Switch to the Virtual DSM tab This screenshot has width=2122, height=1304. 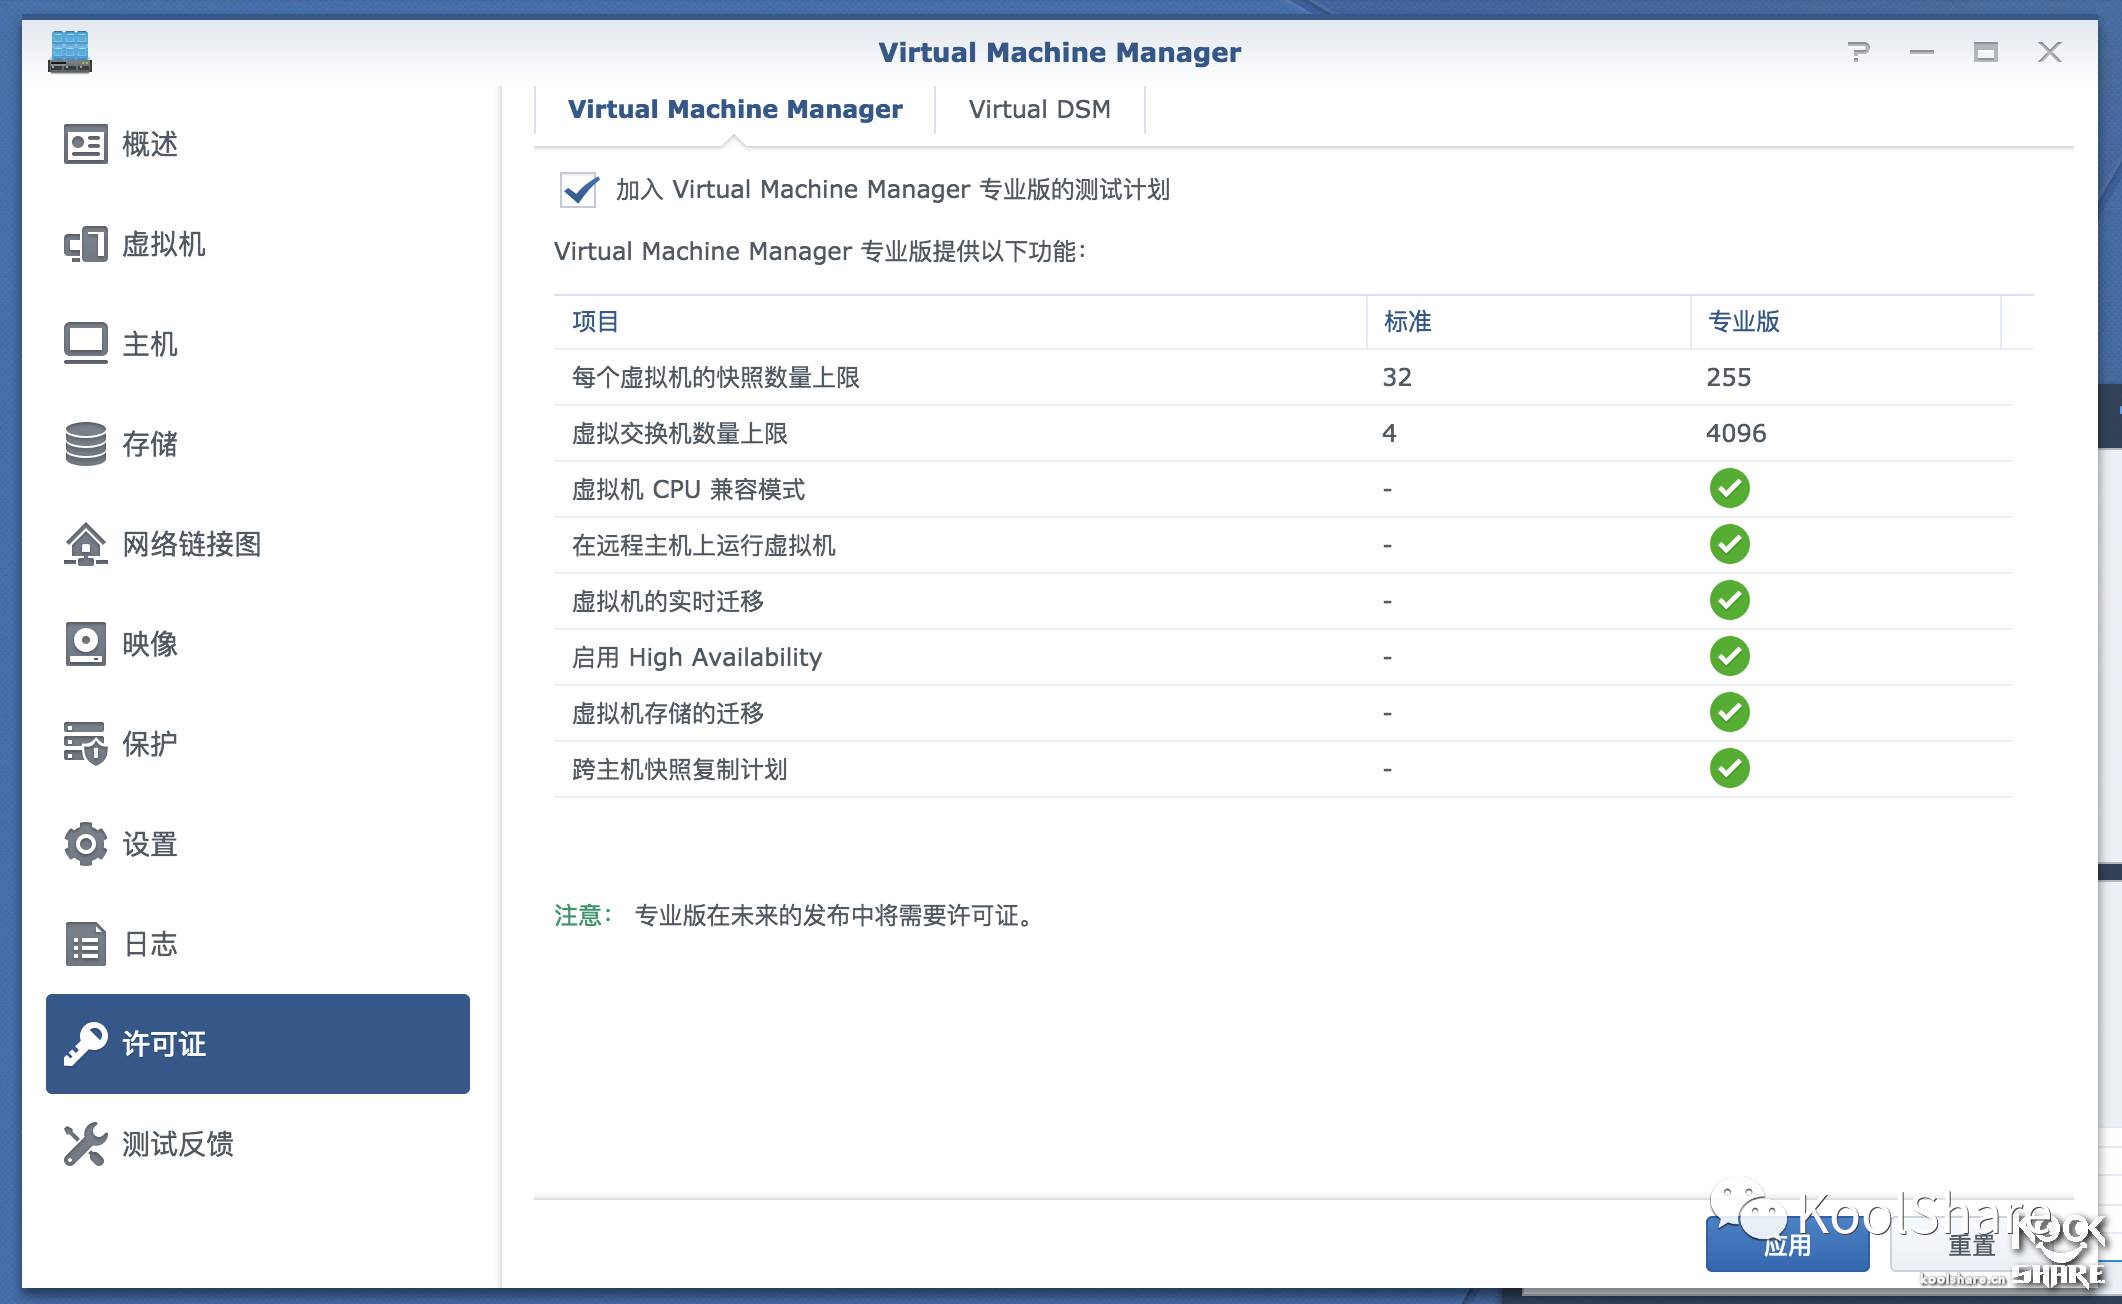coord(1039,109)
